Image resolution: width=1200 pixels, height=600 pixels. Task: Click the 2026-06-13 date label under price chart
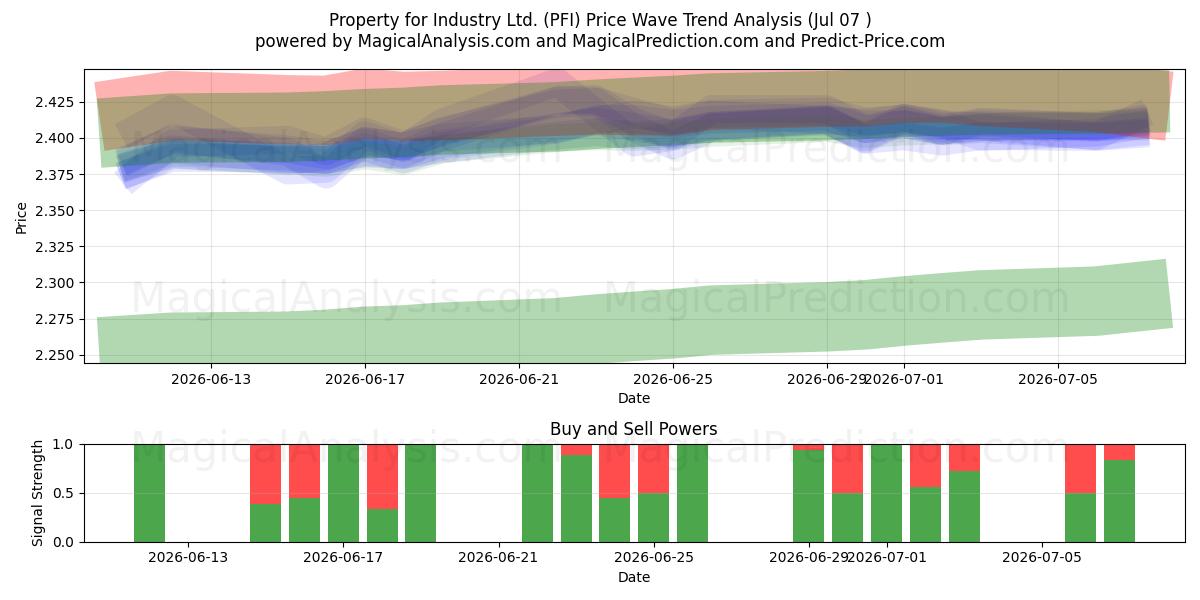210,379
